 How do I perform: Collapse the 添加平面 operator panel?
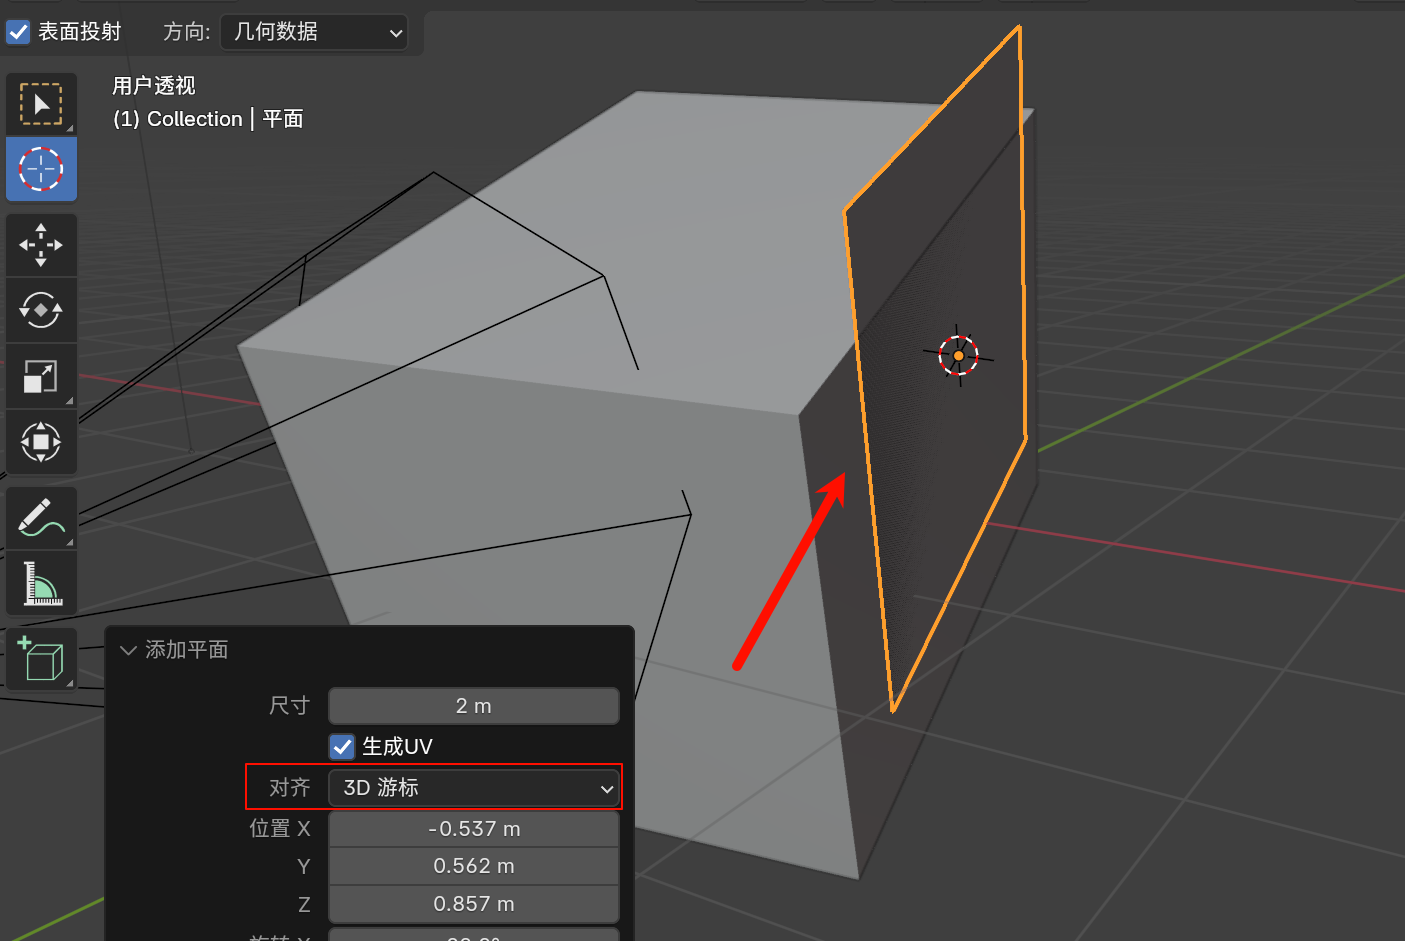(128, 650)
